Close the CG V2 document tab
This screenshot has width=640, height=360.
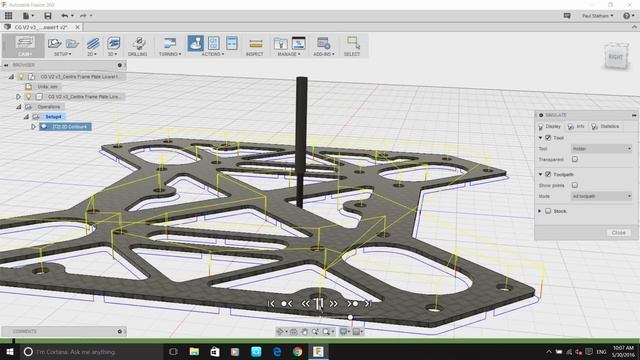click(78, 27)
